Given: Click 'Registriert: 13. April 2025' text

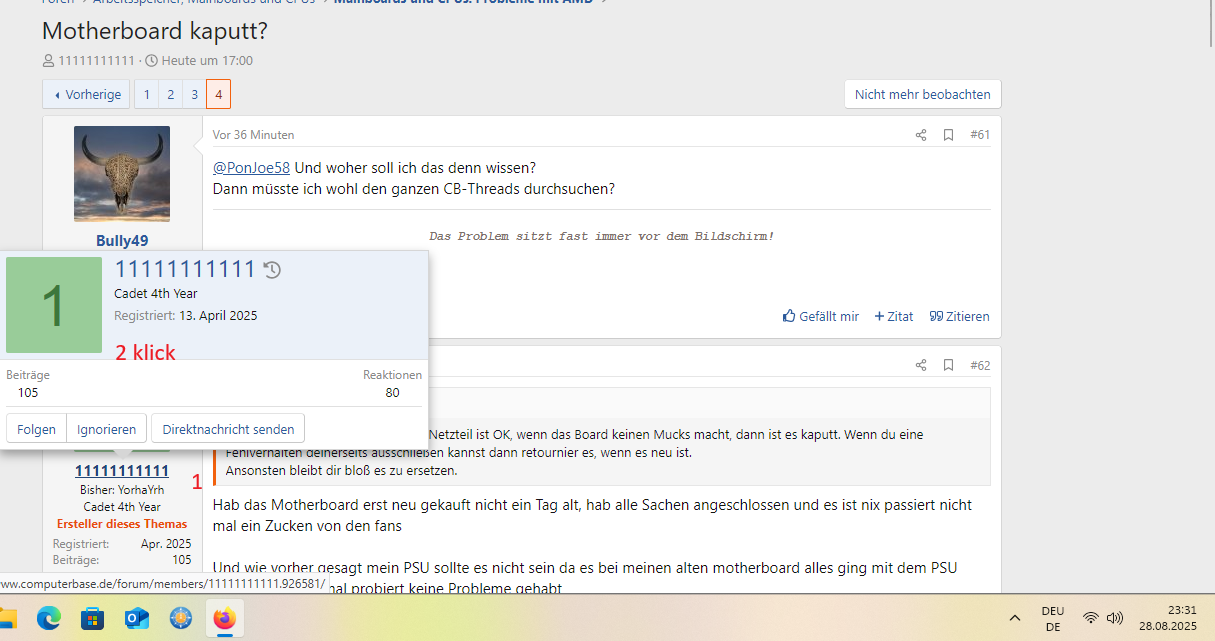Looking at the screenshot, I should [x=186, y=315].
